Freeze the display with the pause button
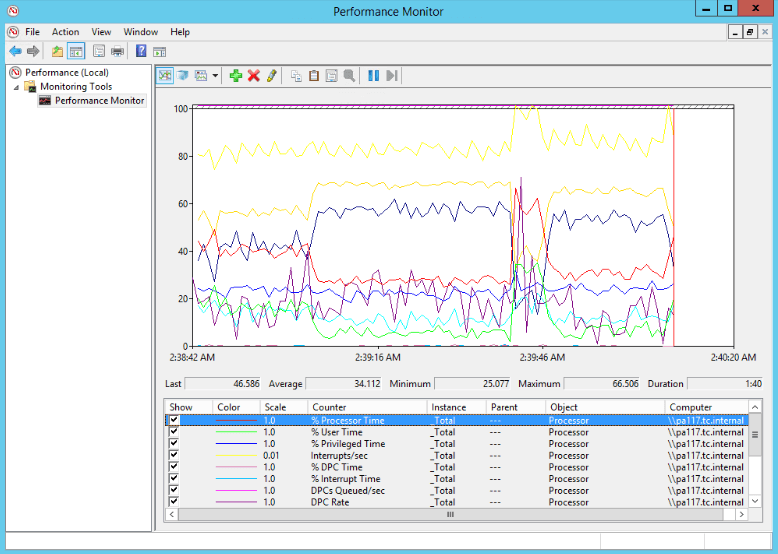Screen dimensions: 778x554 tap(373, 76)
